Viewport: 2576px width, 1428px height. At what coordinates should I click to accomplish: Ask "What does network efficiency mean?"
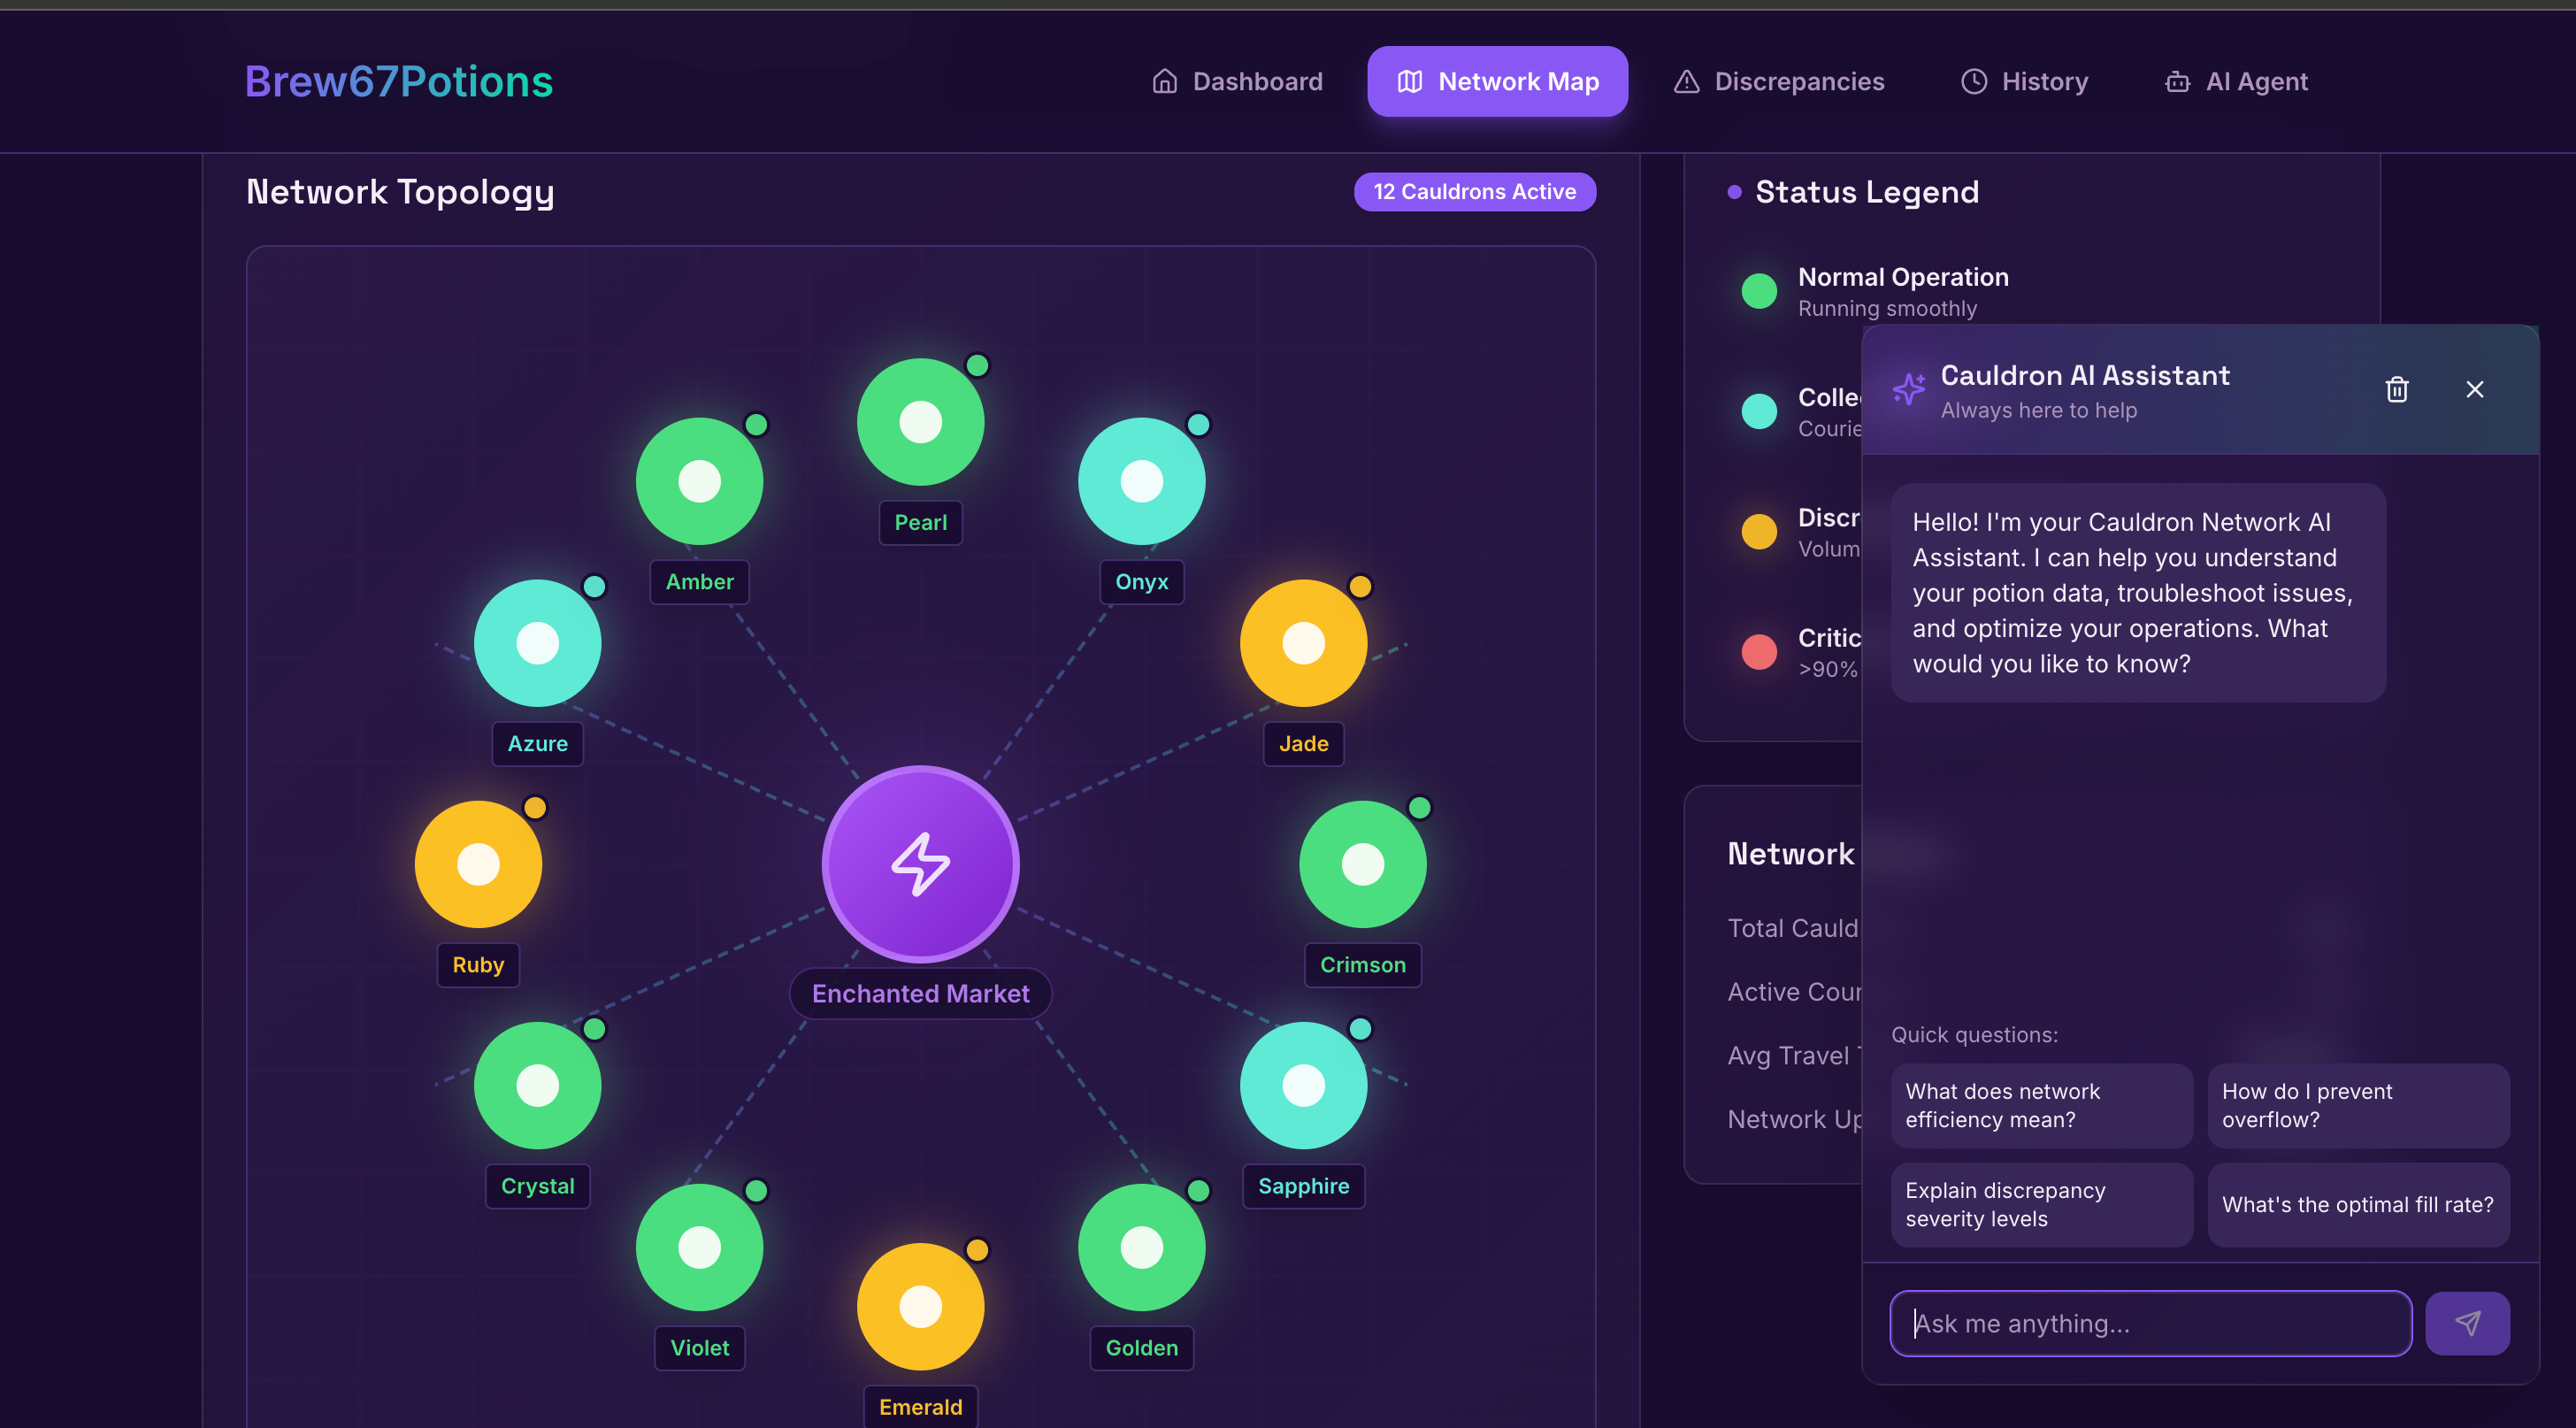point(2040,1105)
